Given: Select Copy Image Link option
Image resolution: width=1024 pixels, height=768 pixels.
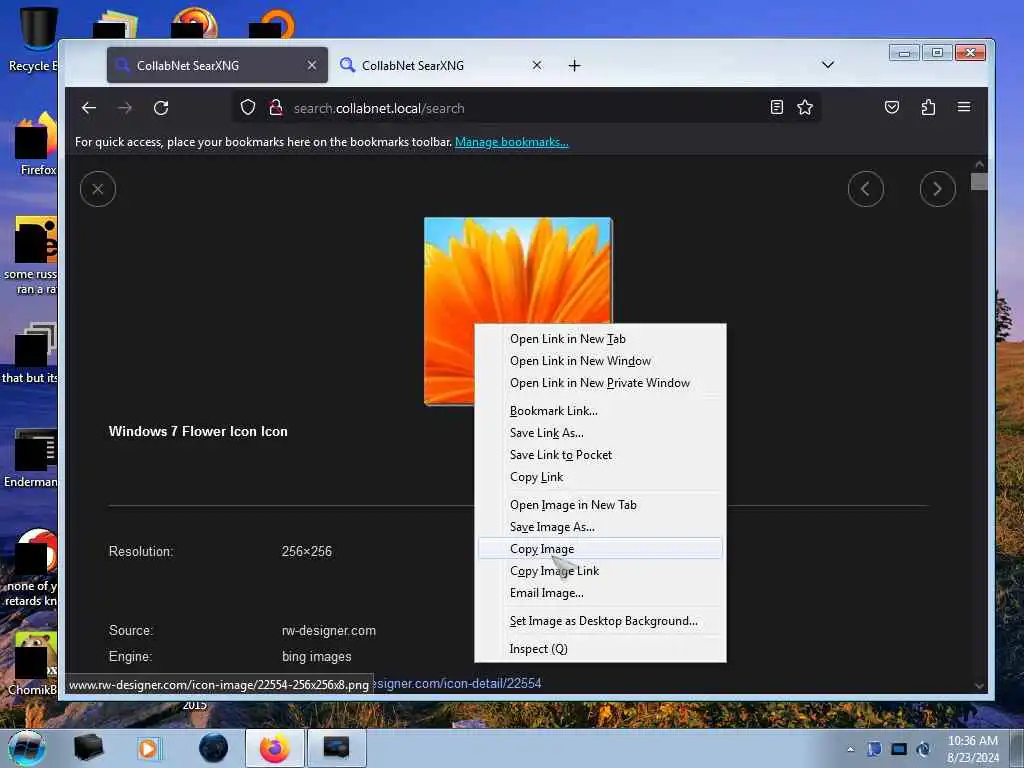Looking at the screenshot, I should [600, 571].
